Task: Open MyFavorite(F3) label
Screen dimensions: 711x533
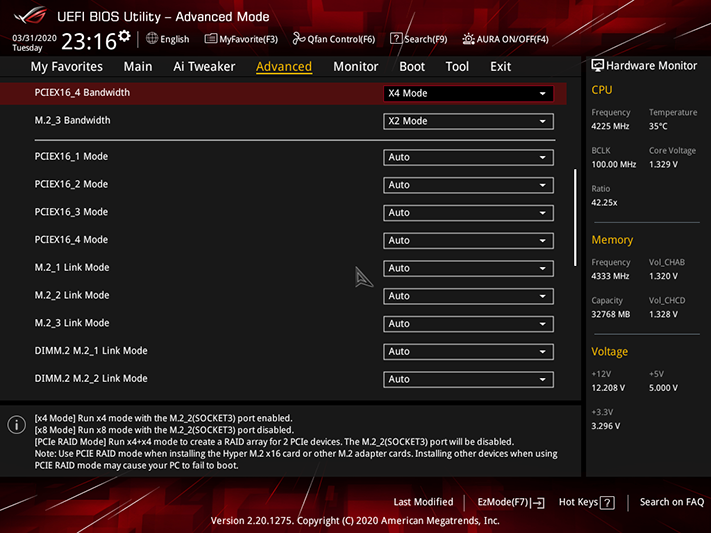Action: [x=248, y=39]
